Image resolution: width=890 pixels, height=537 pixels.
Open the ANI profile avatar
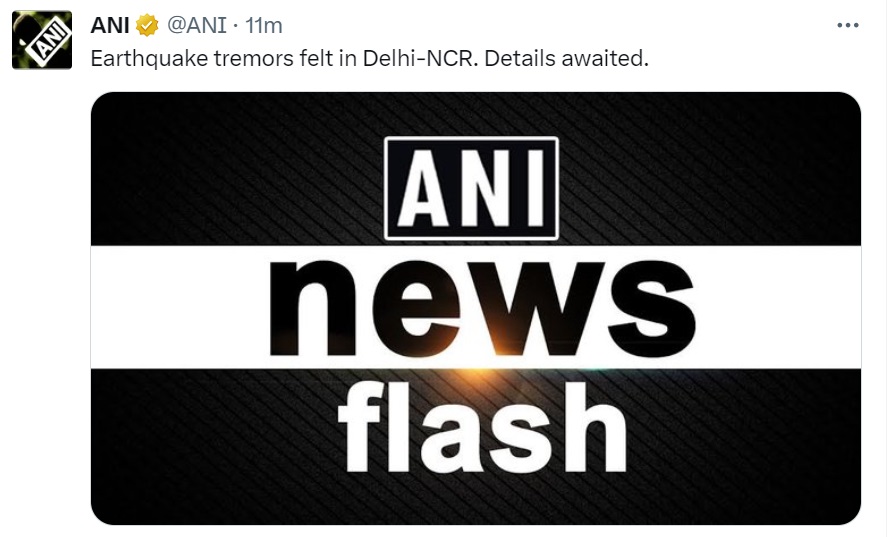42,40
